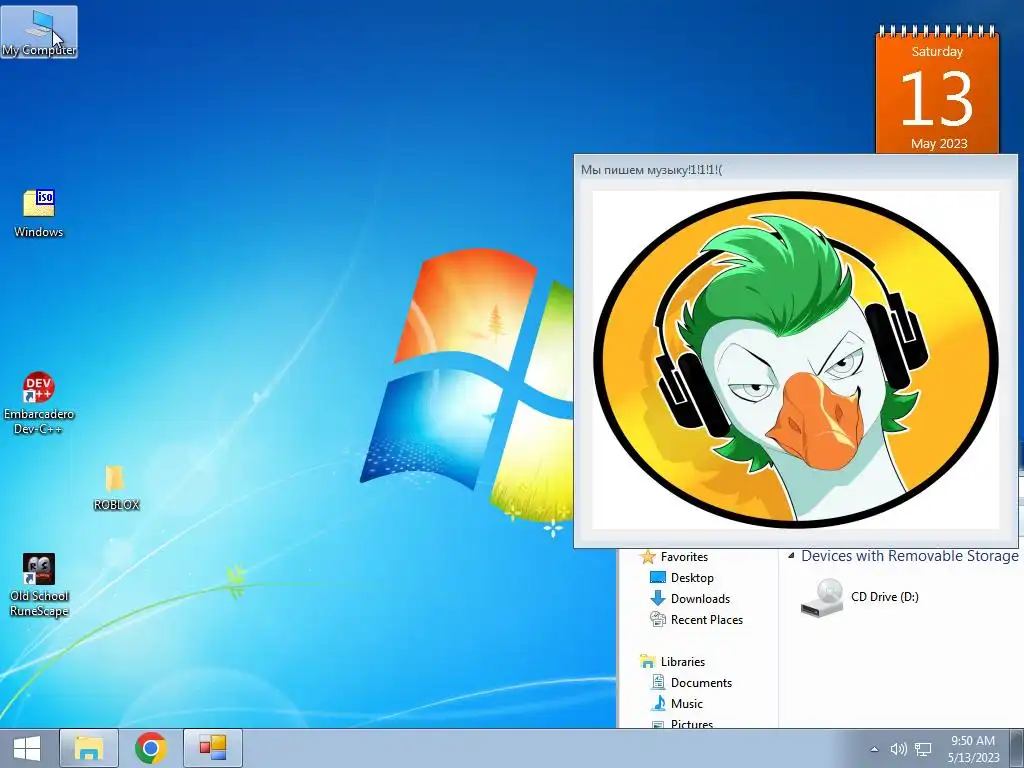This screenshot has width=1024, height=768.
Task: Show hidden tray icons arrow
Action: (x=874, y=749)
